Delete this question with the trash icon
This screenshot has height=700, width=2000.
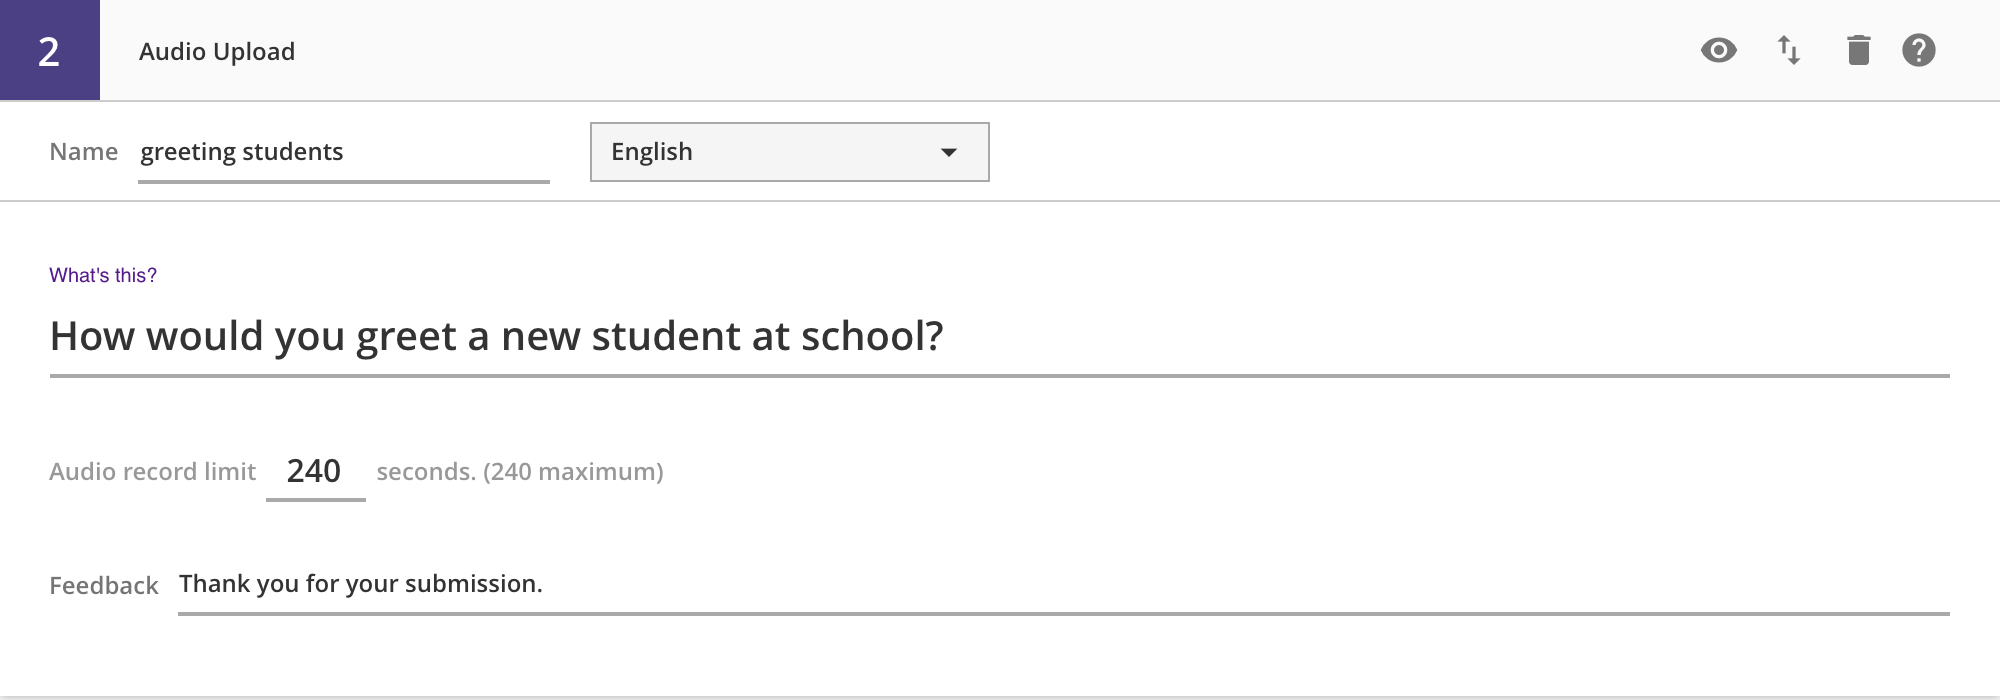[x=1858, y=50]
